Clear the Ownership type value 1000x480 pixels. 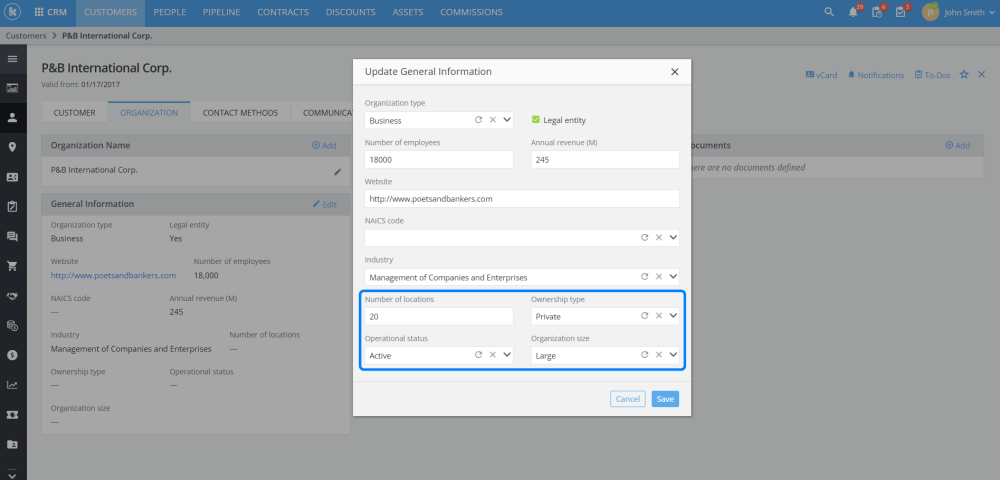[659, 316]
